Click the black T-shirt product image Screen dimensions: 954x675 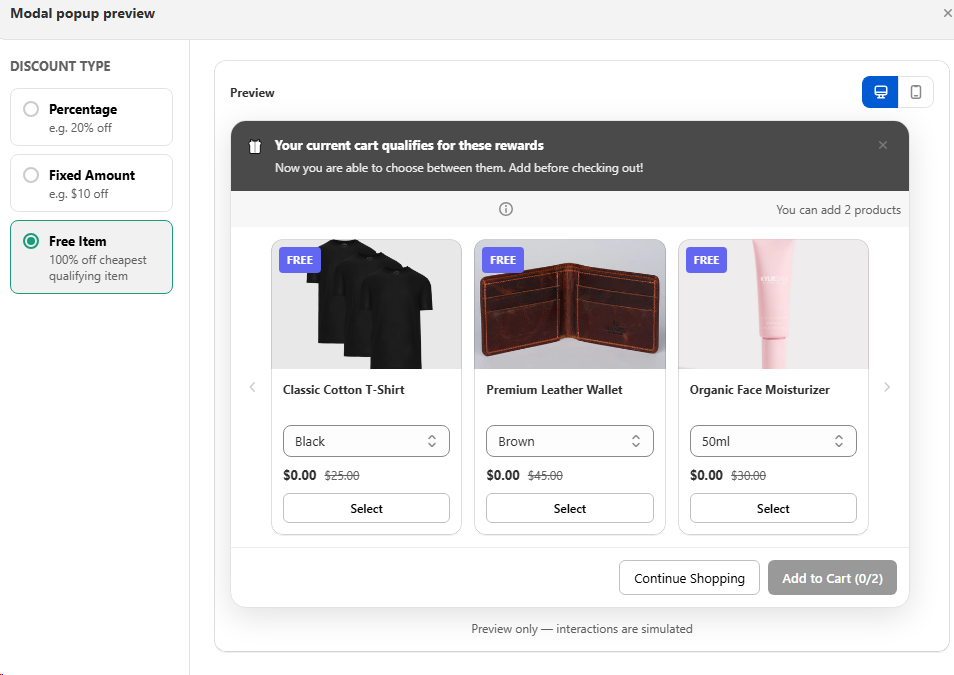point(366,304)
